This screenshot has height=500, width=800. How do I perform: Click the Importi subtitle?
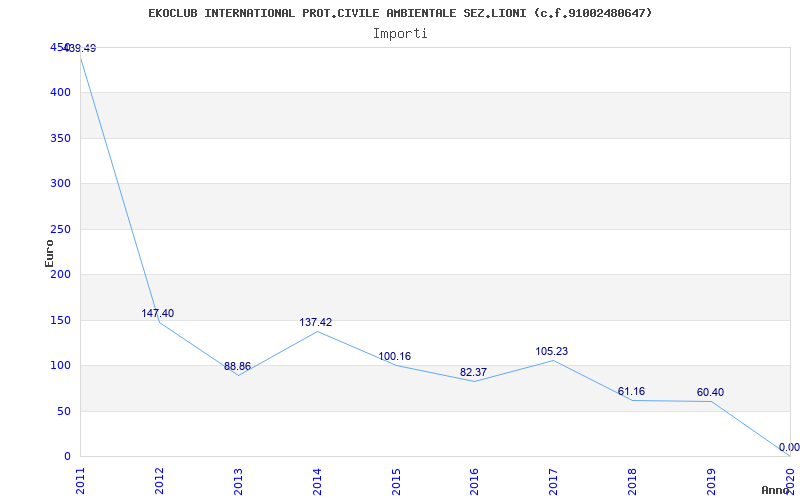pyautogui.click(x=400, y=34)
